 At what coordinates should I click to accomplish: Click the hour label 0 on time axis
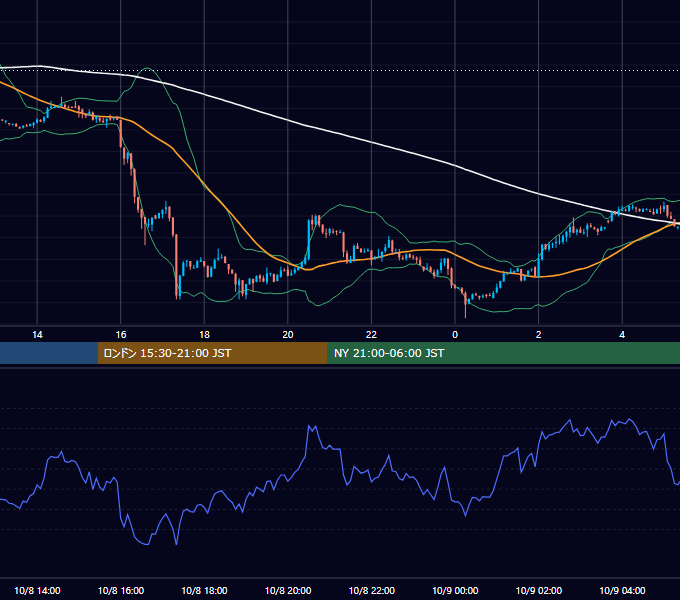(455, 335)
